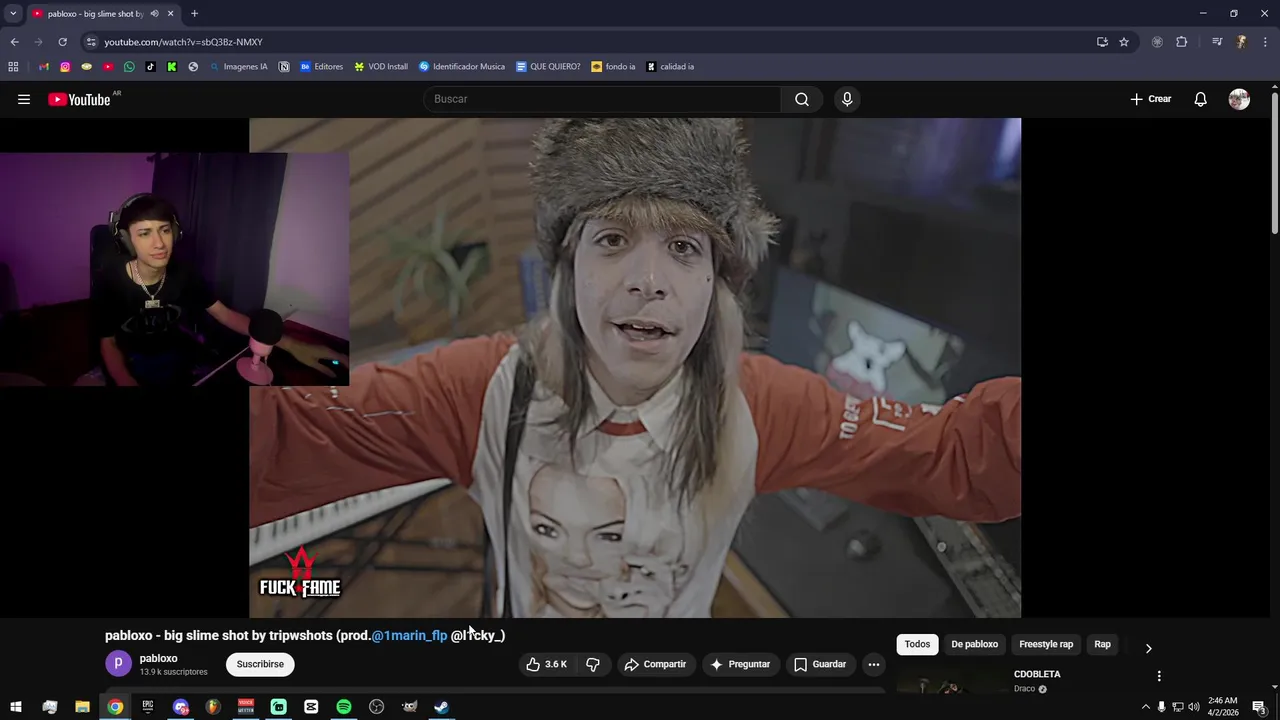Select the De pabloxo filter chip
1280x720 pixels.
[x=974, y=644]
